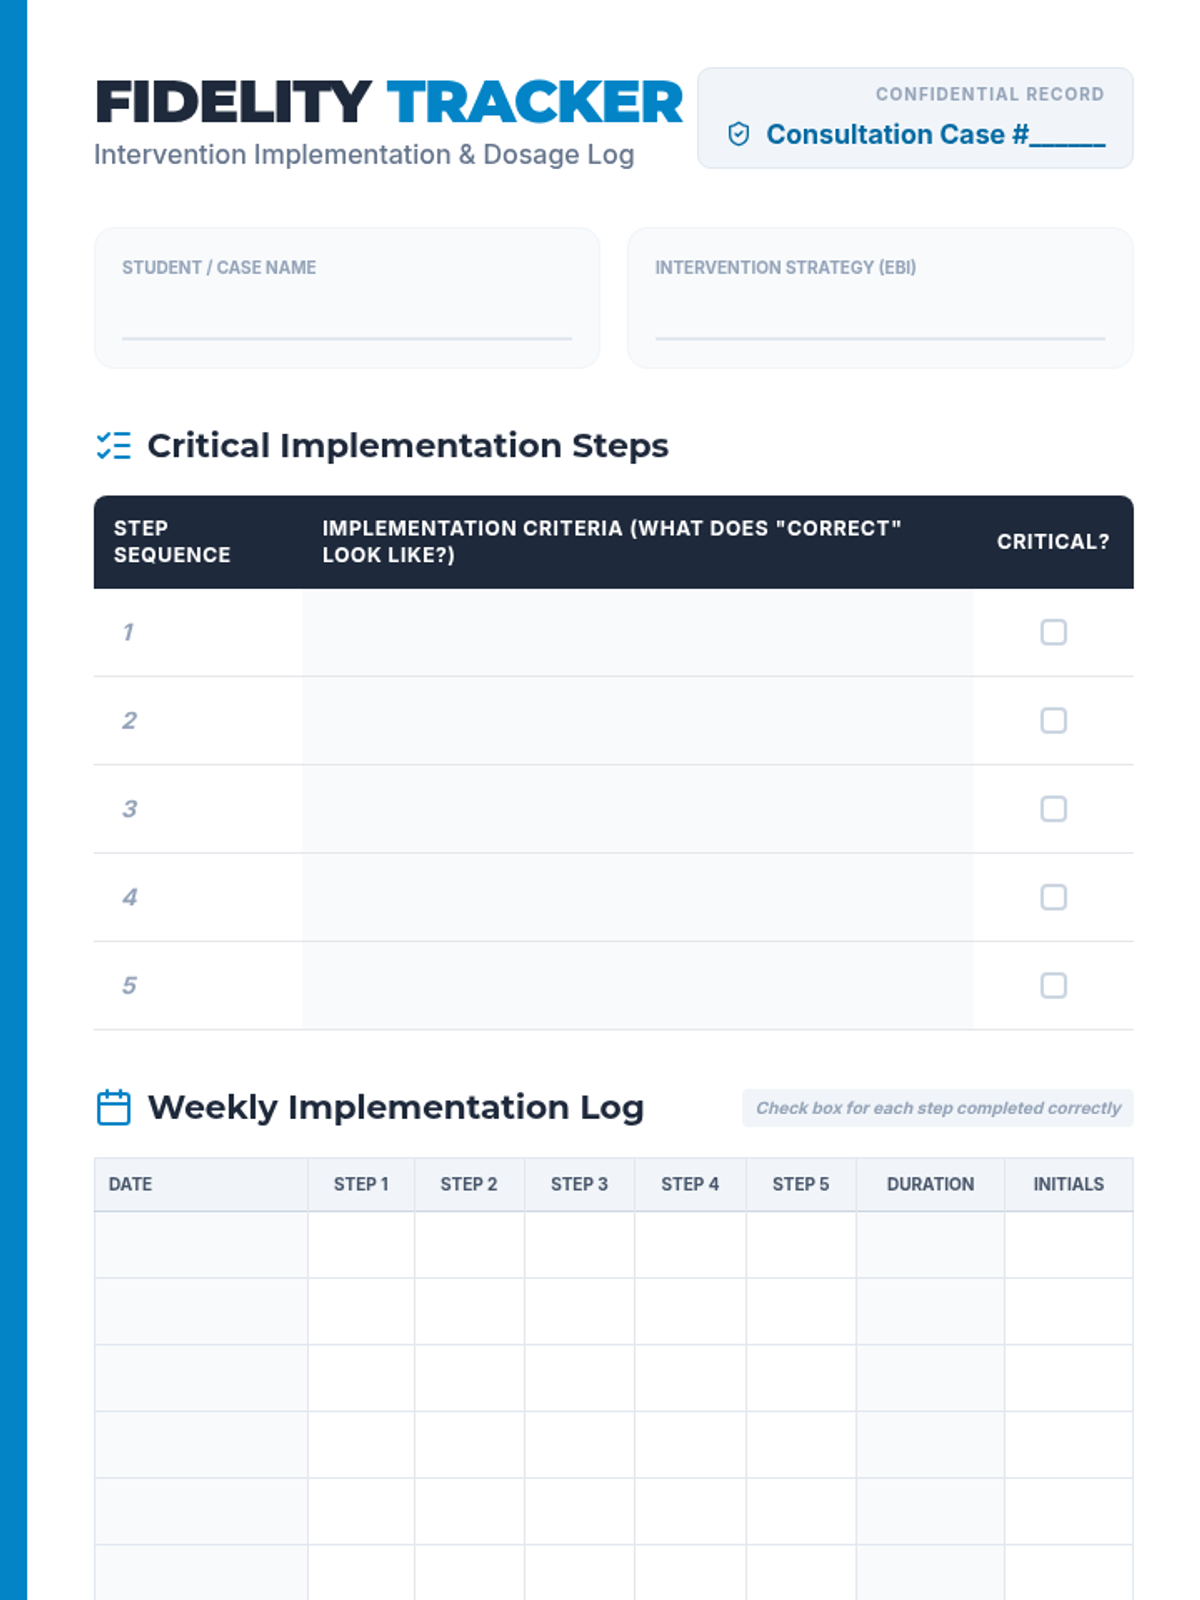Click the DATE column header
The image size is (1200, 1600).
[x=131, y=1184]
